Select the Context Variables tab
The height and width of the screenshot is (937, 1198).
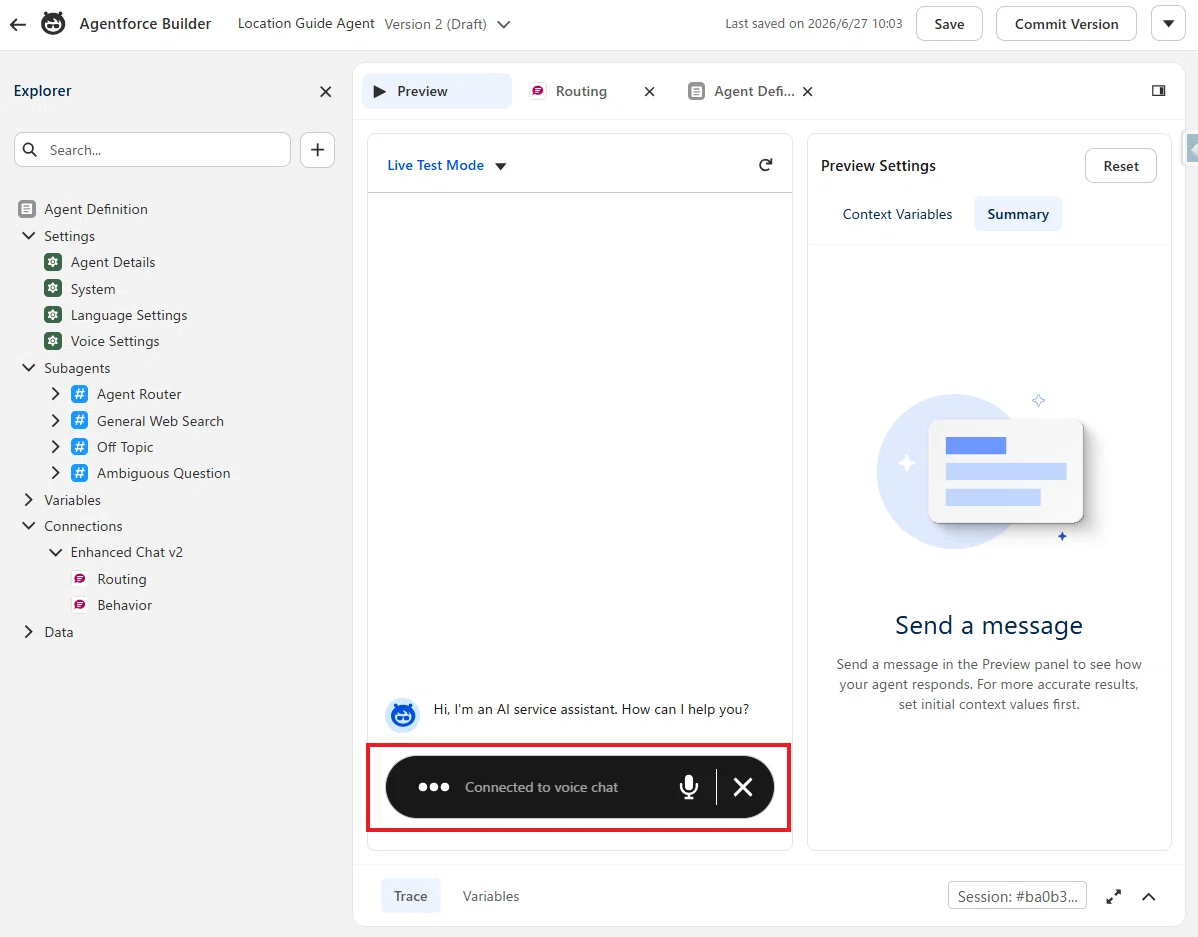pos(897,214)
